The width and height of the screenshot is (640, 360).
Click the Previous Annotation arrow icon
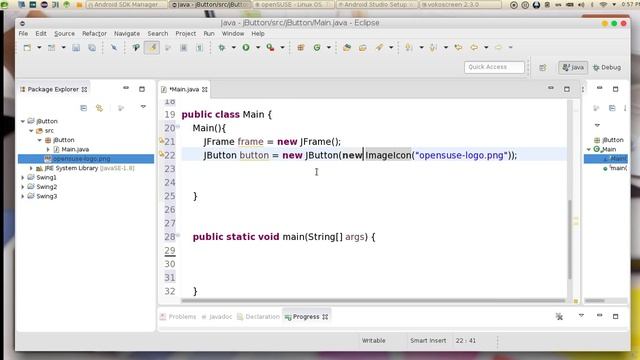click(x=433, y=48)
